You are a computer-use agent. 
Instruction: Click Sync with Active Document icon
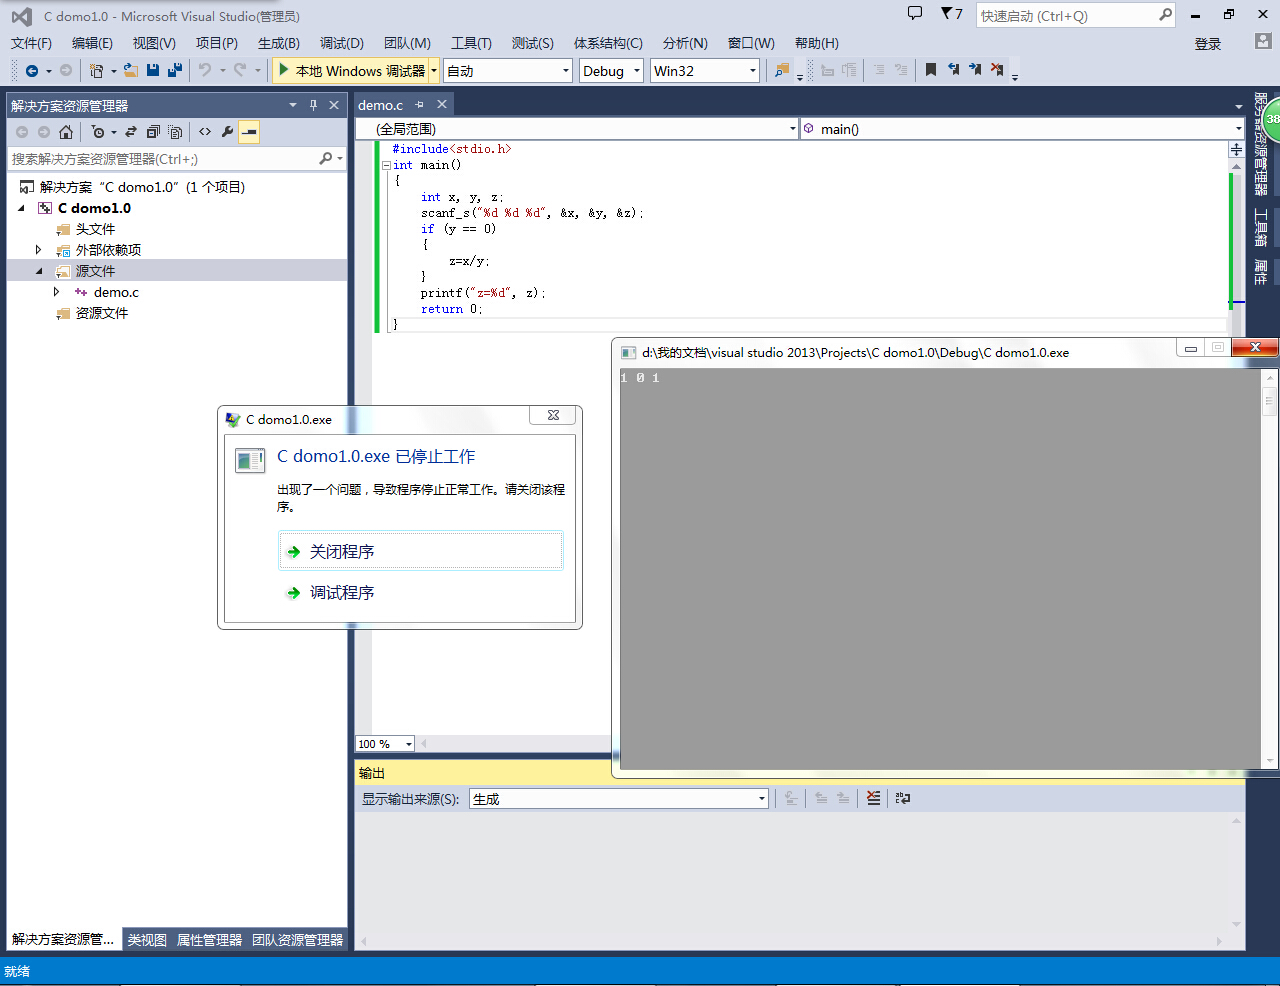coord(131,132)
